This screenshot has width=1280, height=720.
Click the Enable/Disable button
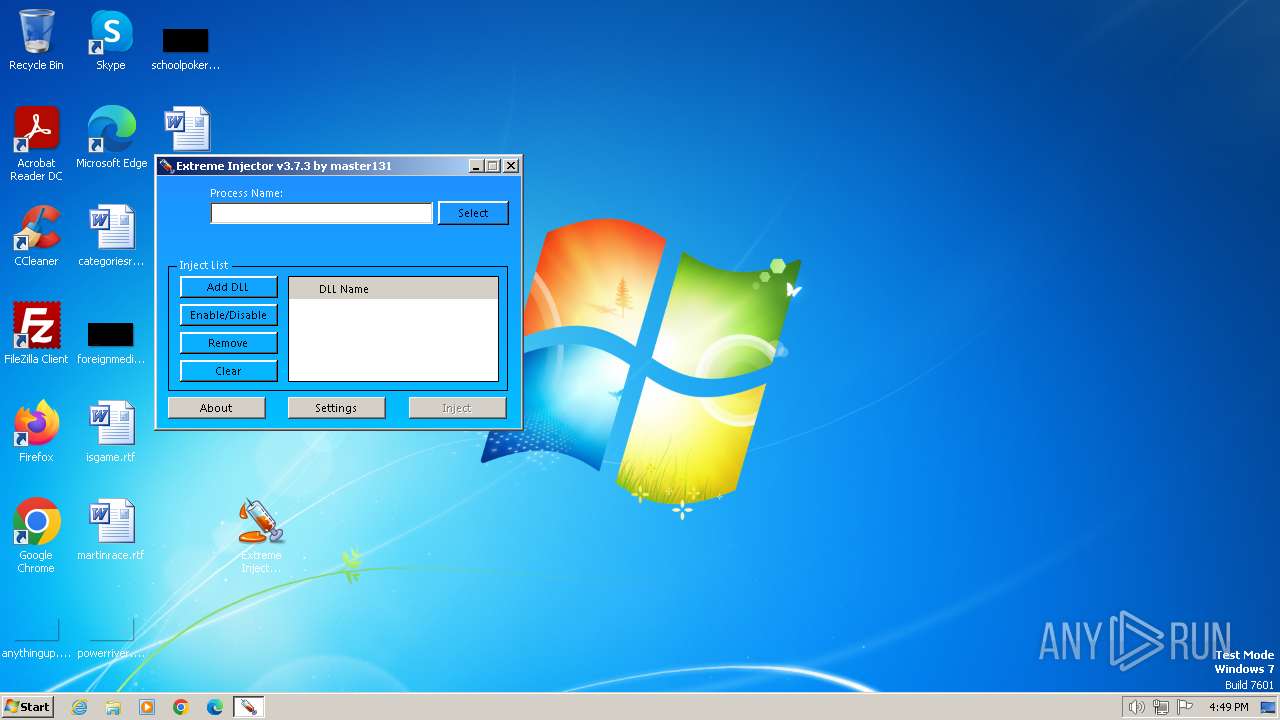pos(228,315)
